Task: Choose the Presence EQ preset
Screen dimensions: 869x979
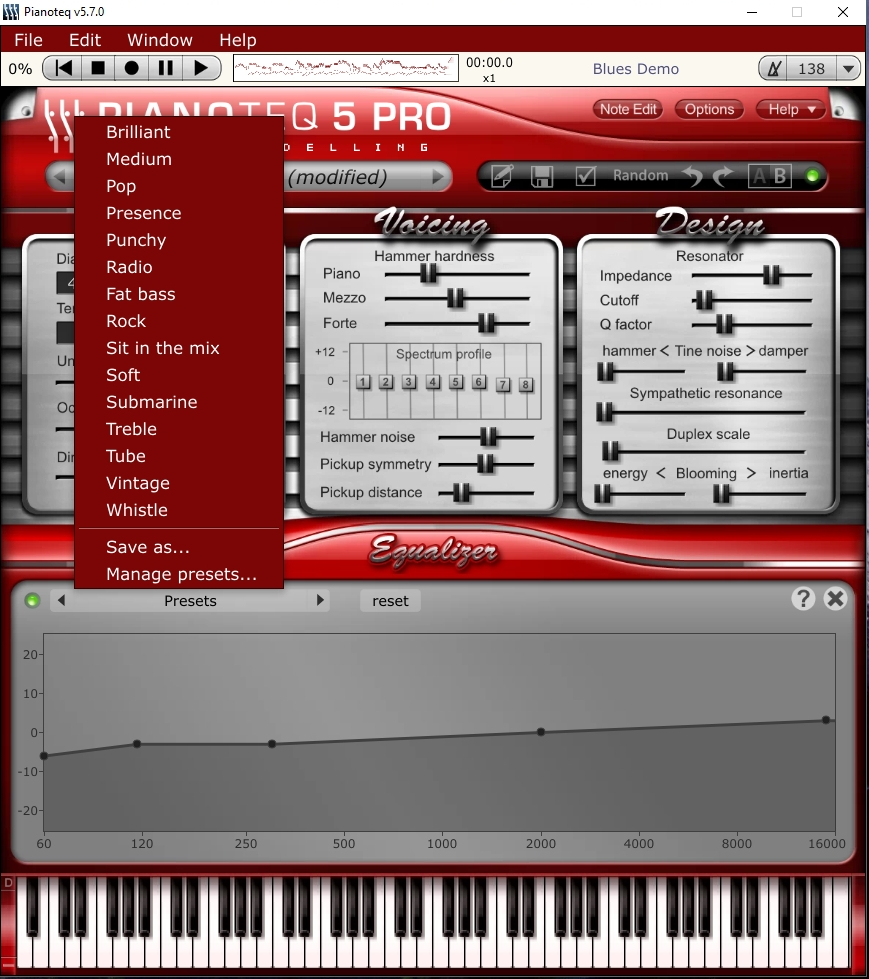Action: (179, 213)
